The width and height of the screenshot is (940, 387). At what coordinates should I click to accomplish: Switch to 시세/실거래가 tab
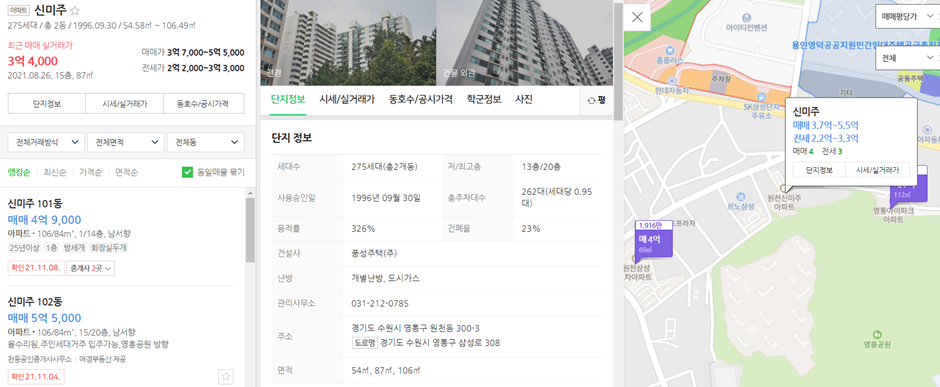point(347,99)
